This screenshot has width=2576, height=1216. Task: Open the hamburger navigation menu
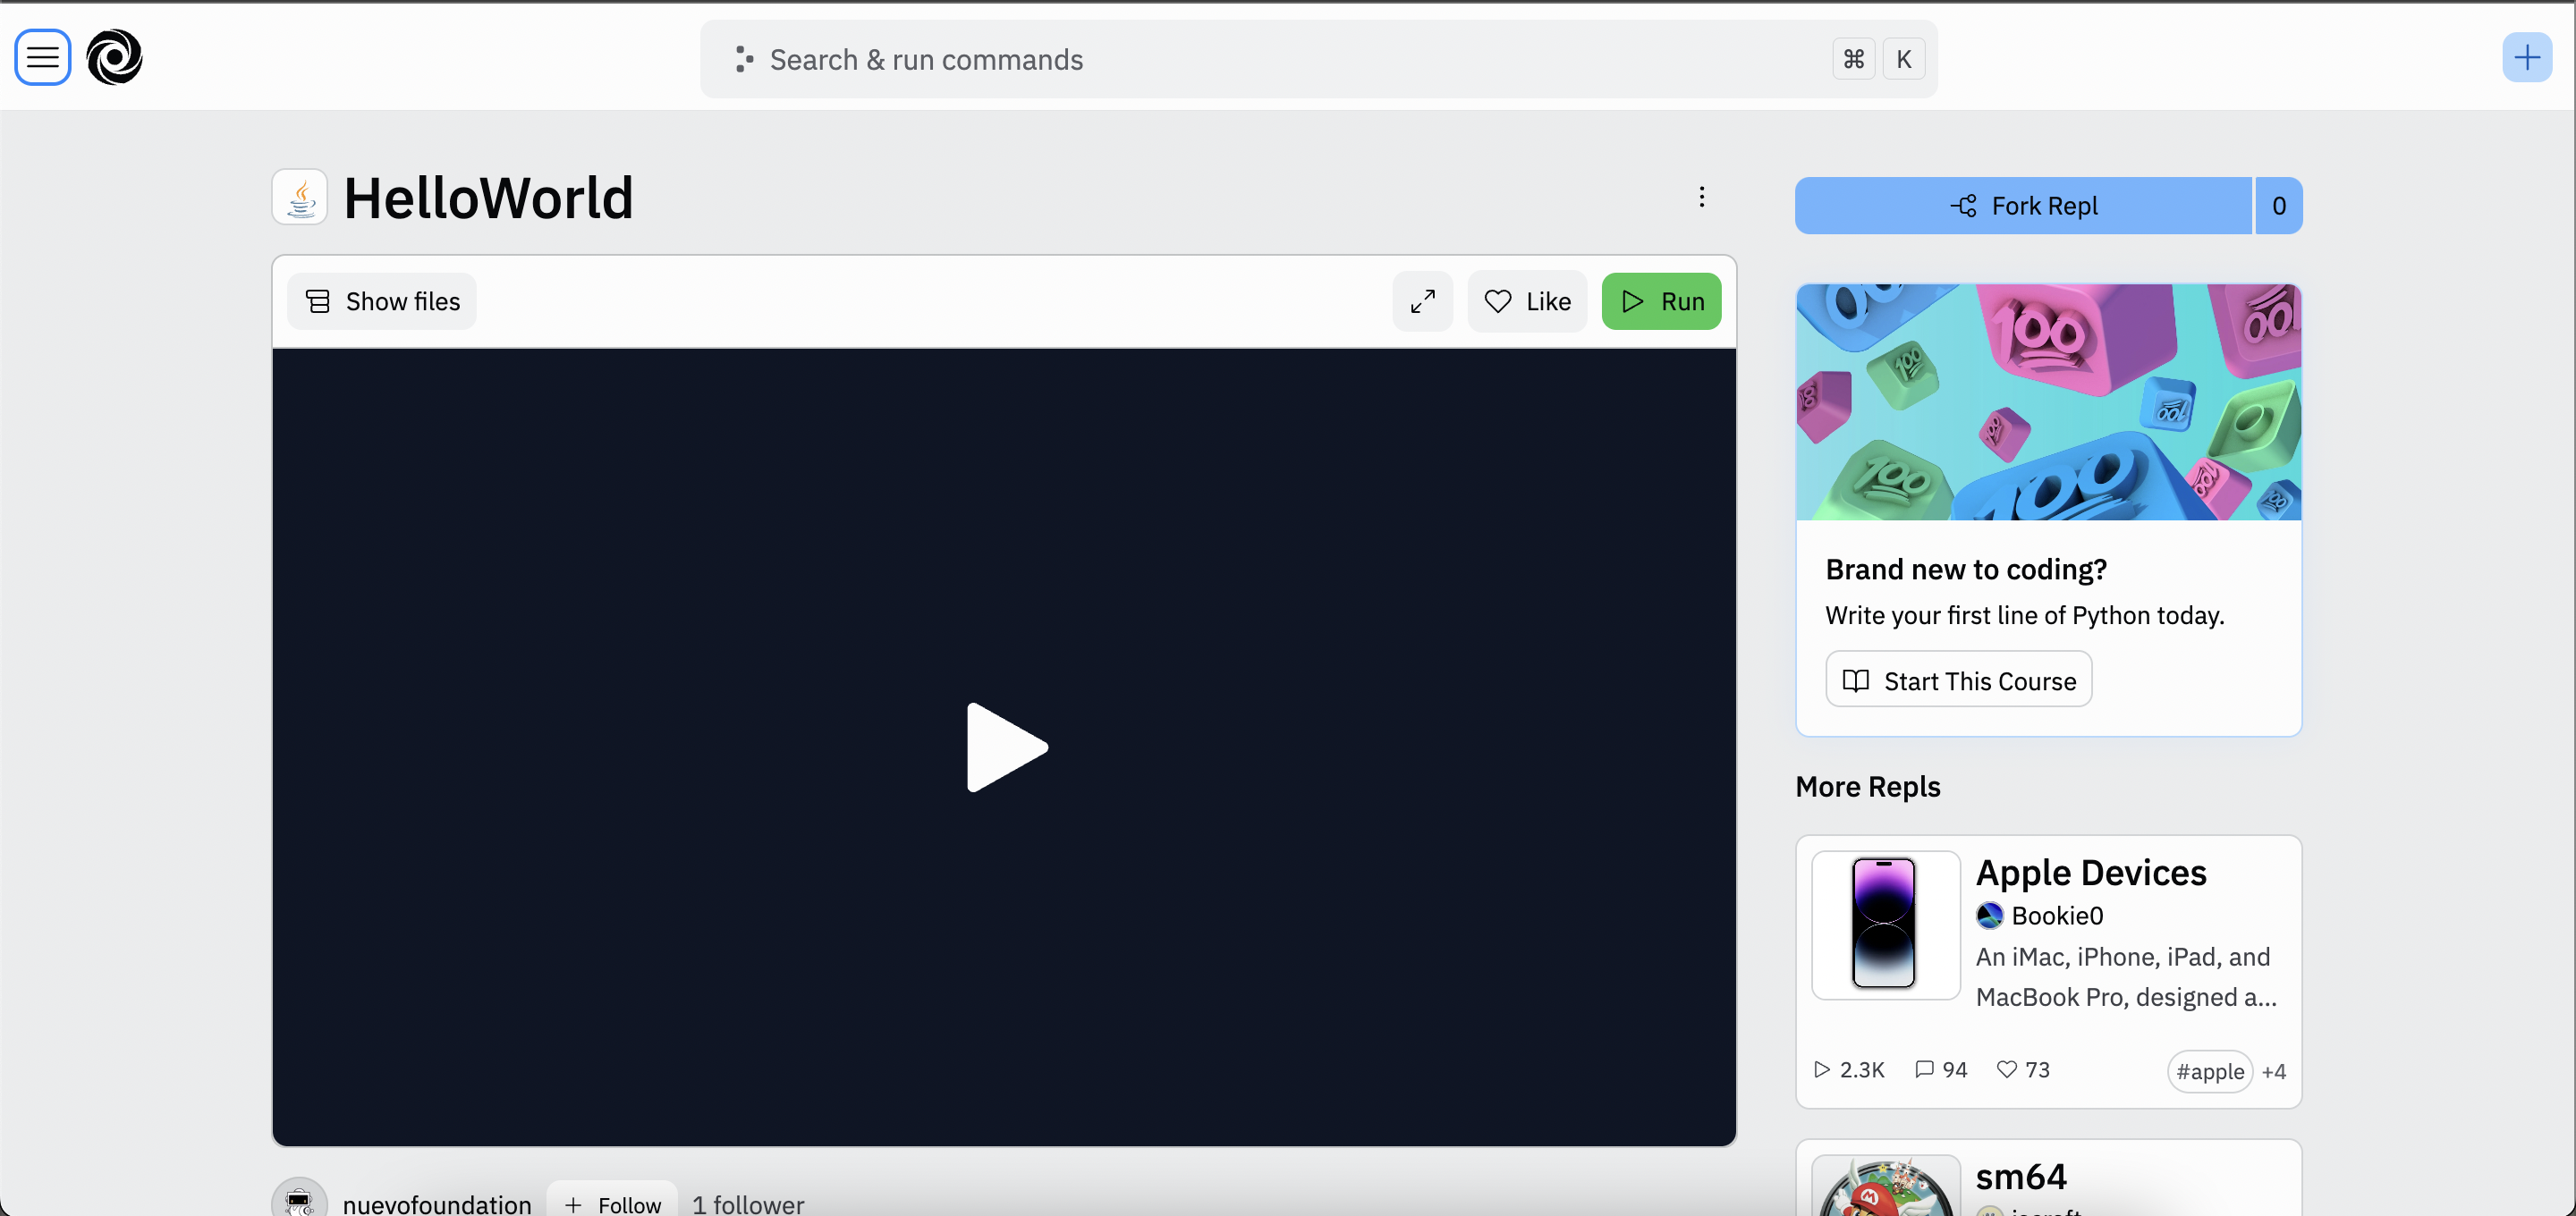(42, 57)
